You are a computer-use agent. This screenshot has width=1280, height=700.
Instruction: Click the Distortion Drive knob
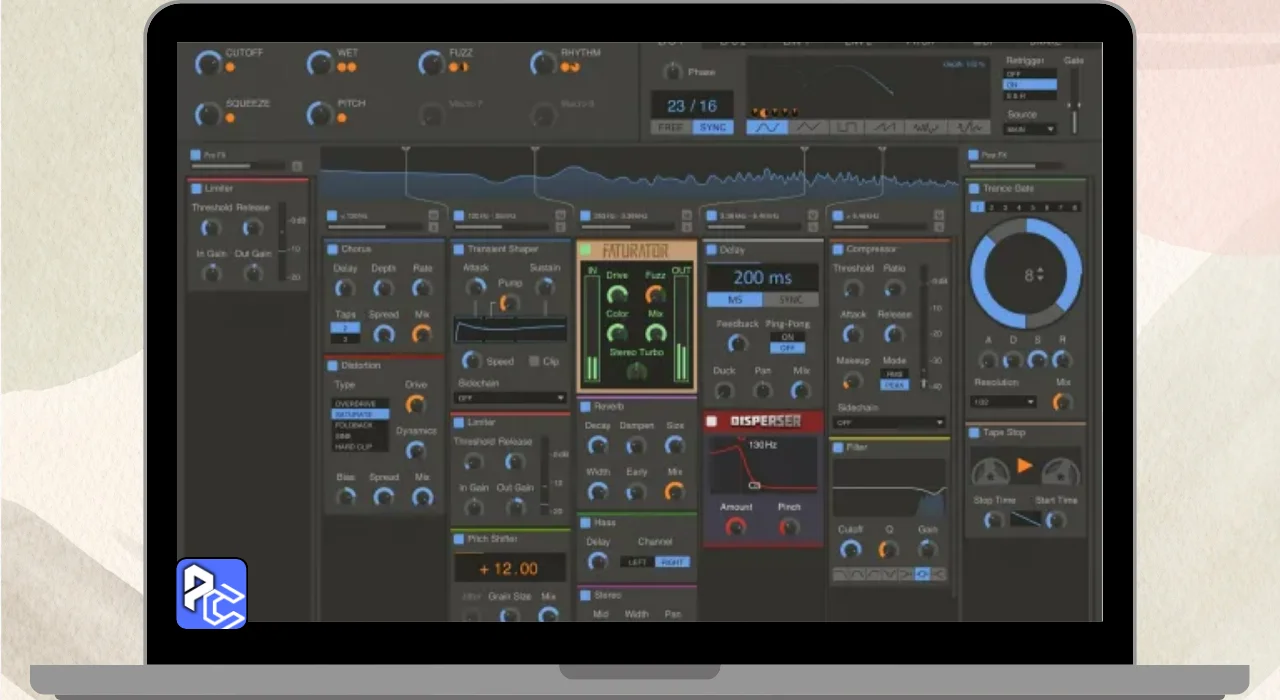[415, 404]
